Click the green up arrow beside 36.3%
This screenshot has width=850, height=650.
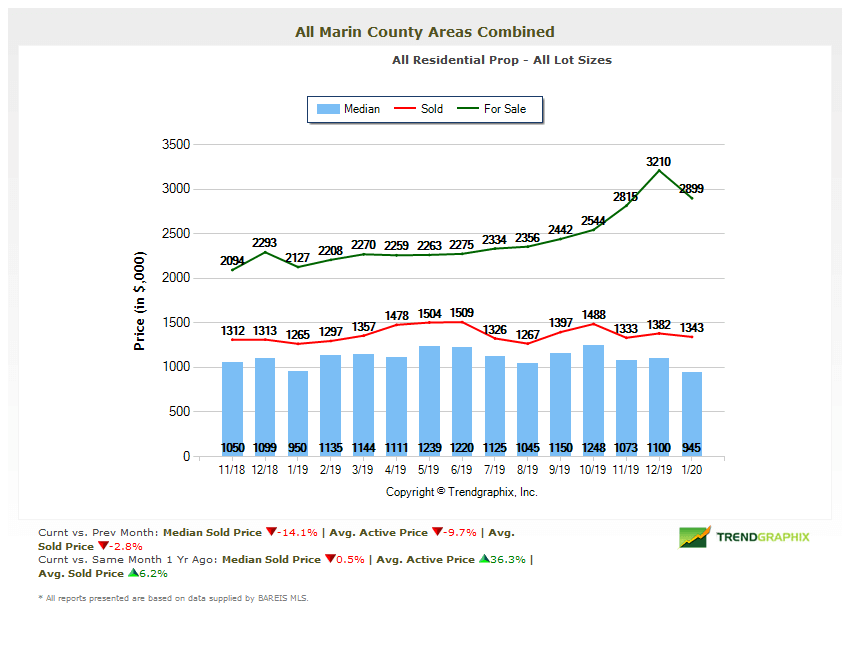486,560
